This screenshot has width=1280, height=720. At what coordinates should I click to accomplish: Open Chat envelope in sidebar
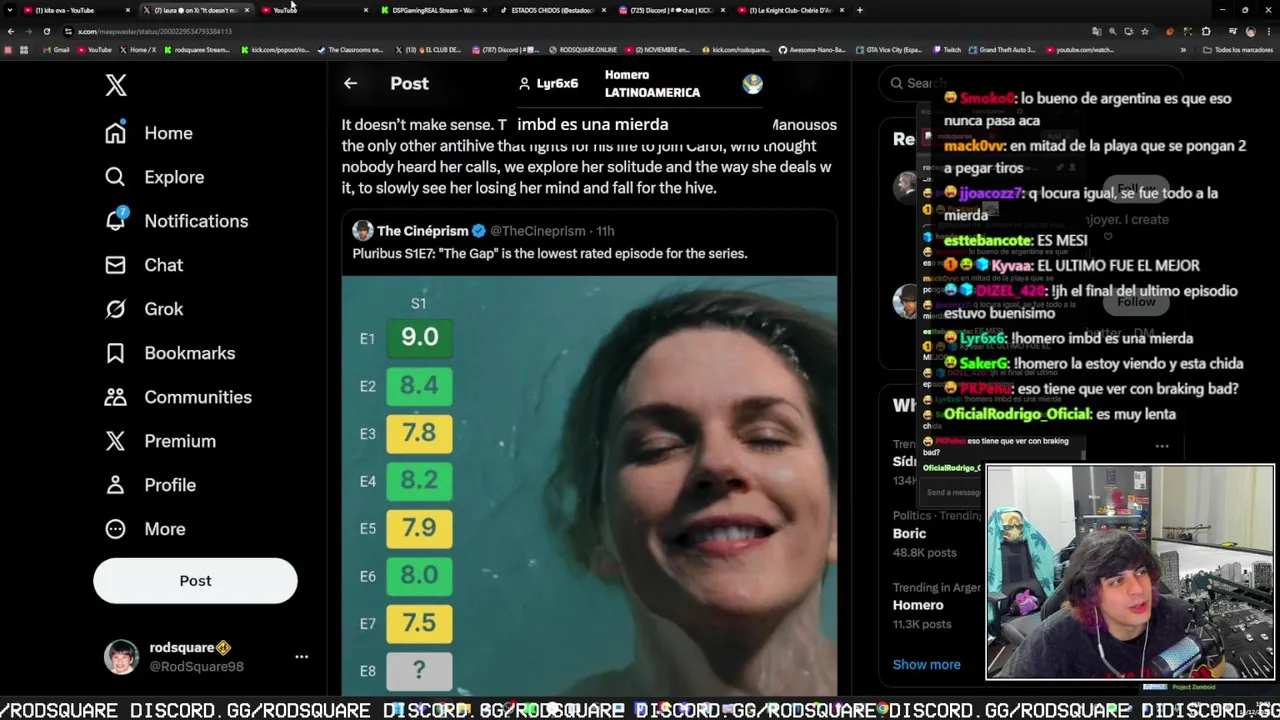pyautogui.click(x=144, y=265)
